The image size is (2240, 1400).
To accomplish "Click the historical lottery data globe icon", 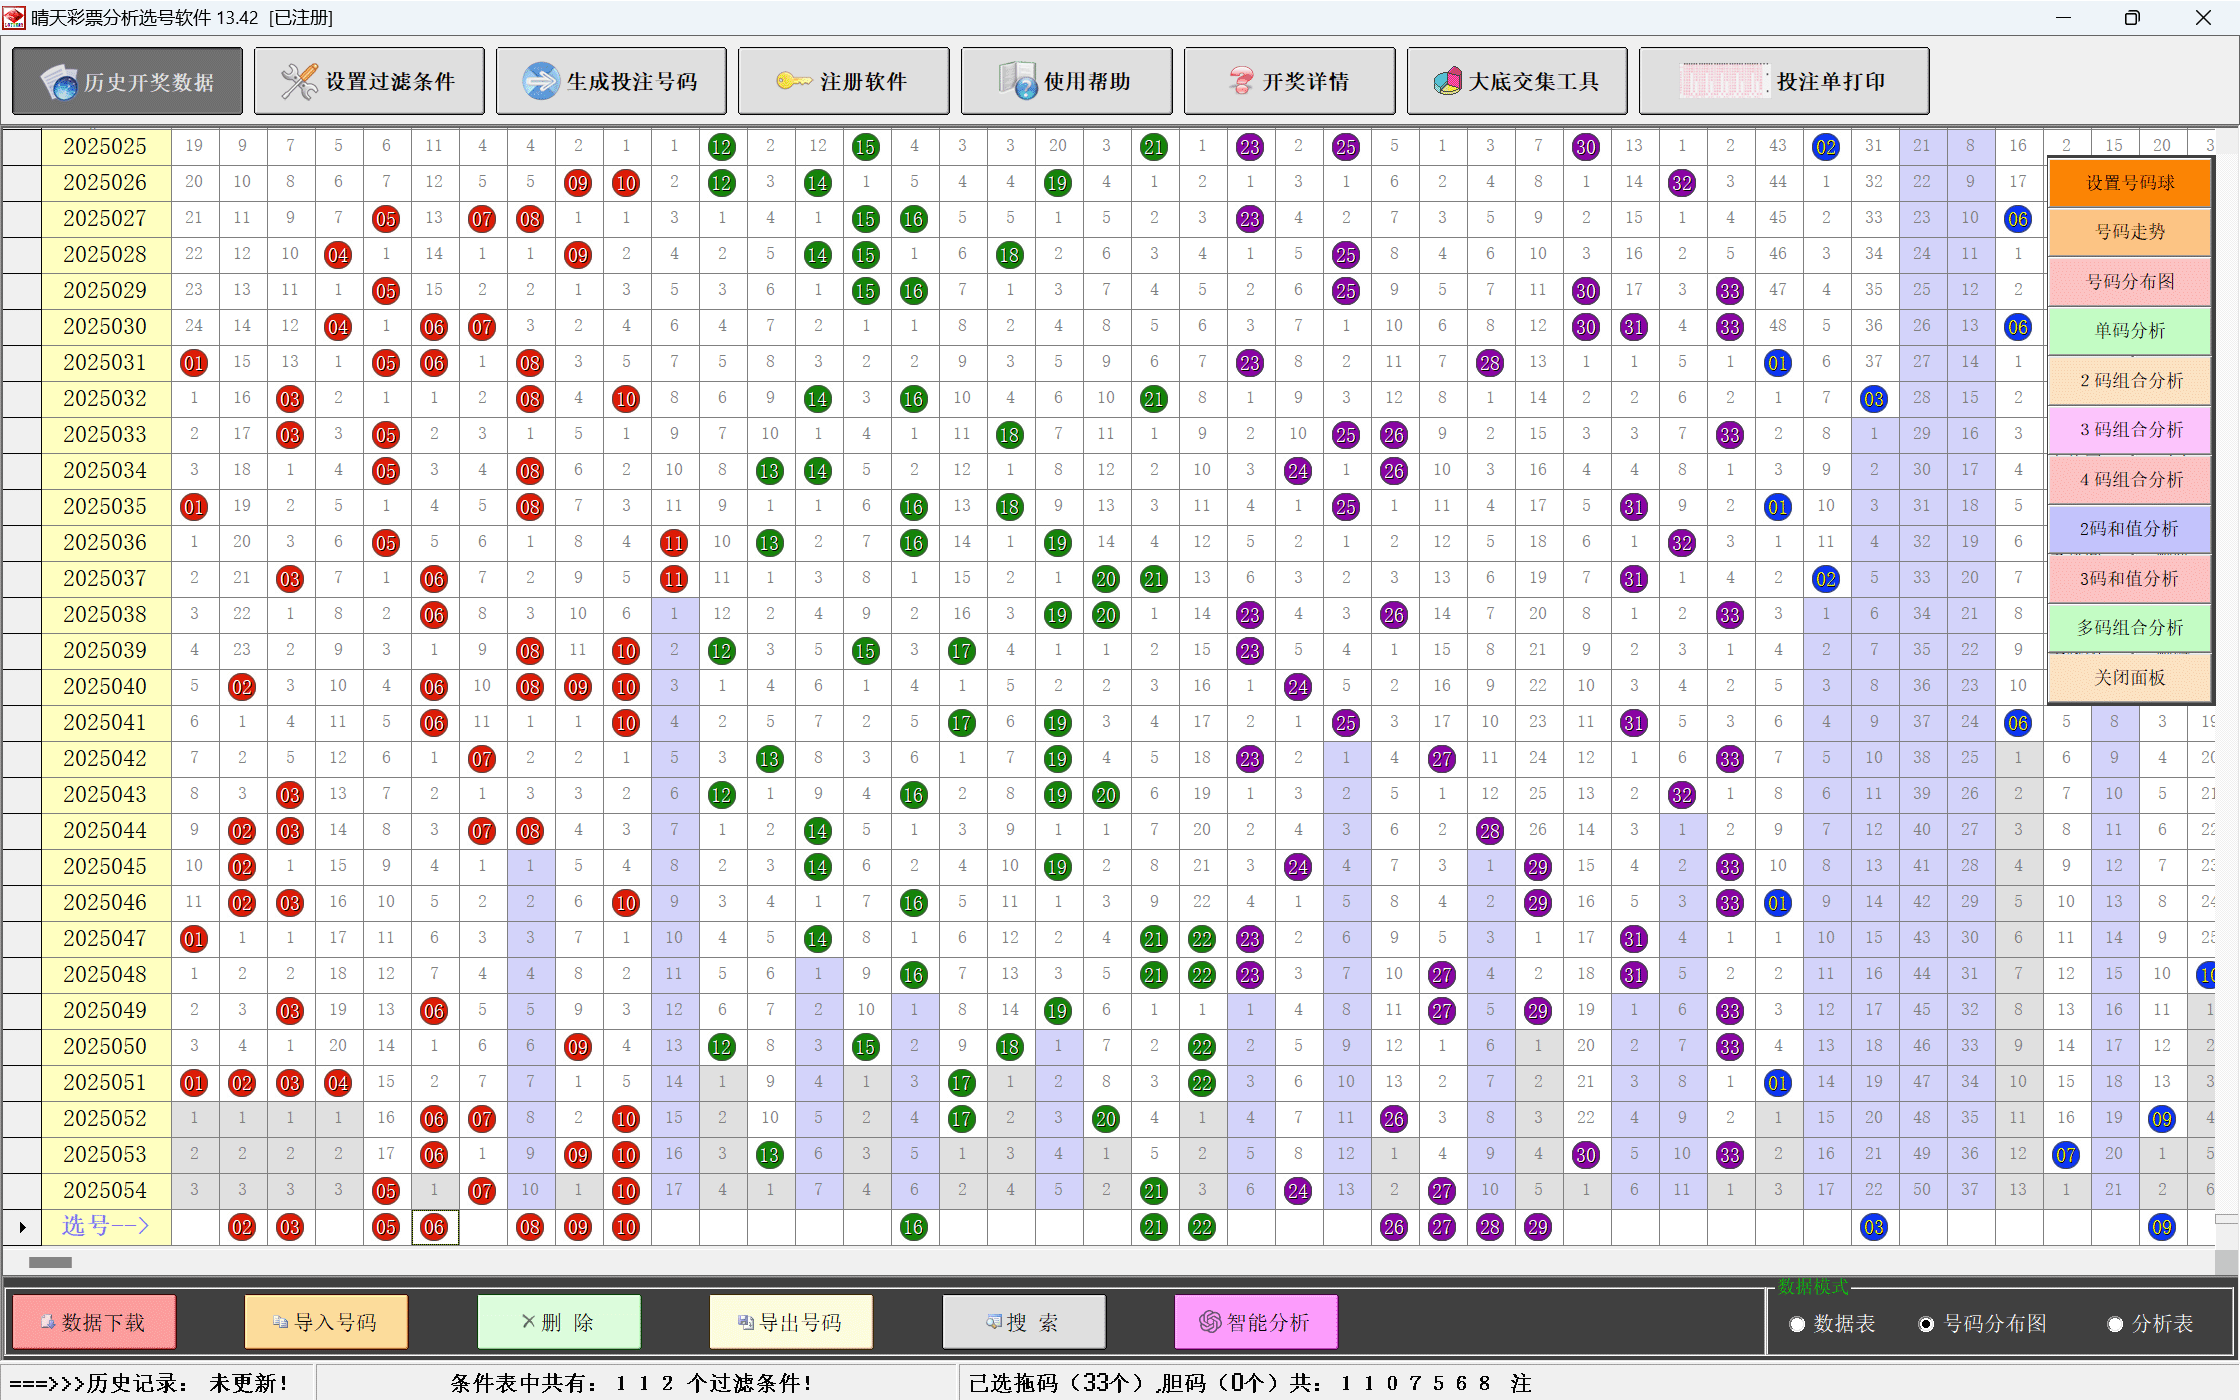I will tap(59, 82).
